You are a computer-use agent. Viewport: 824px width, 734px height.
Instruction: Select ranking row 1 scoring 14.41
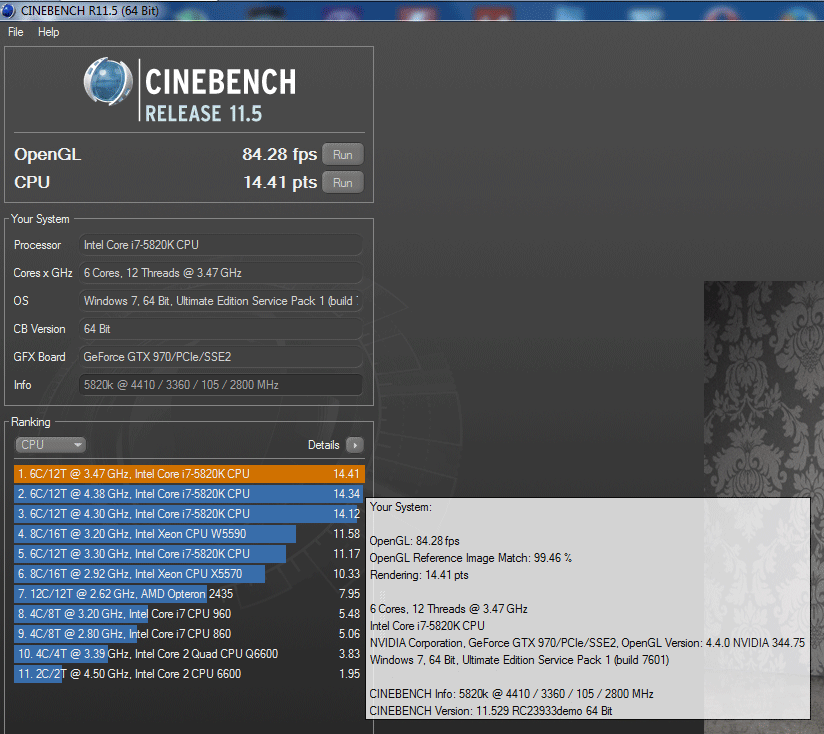point(189,474)
